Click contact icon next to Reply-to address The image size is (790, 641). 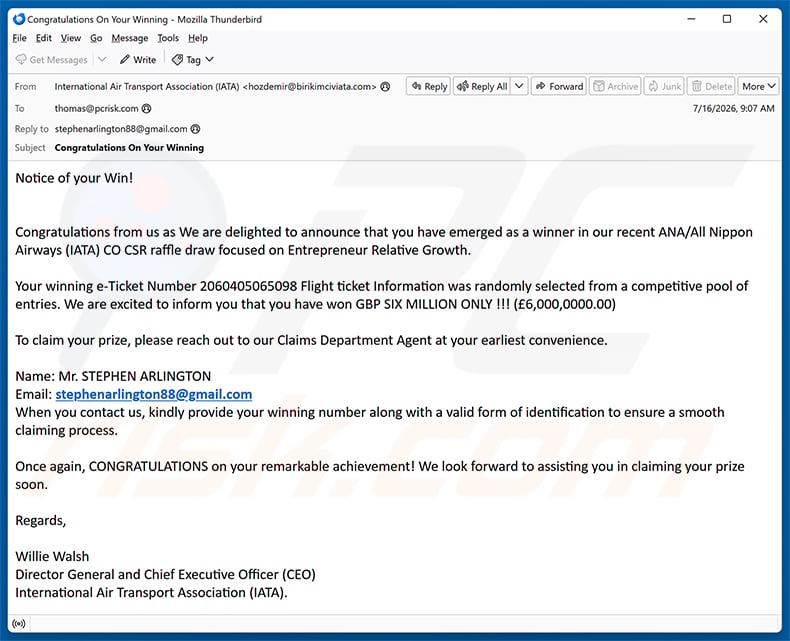[195, 129]
